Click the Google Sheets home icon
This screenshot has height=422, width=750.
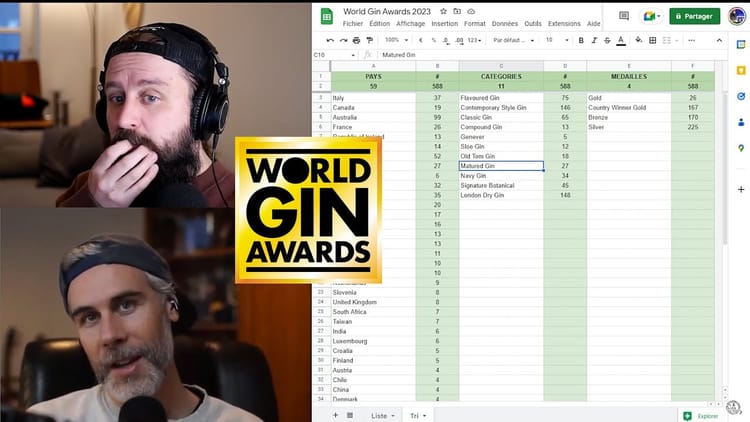click(x=327, y=17)
